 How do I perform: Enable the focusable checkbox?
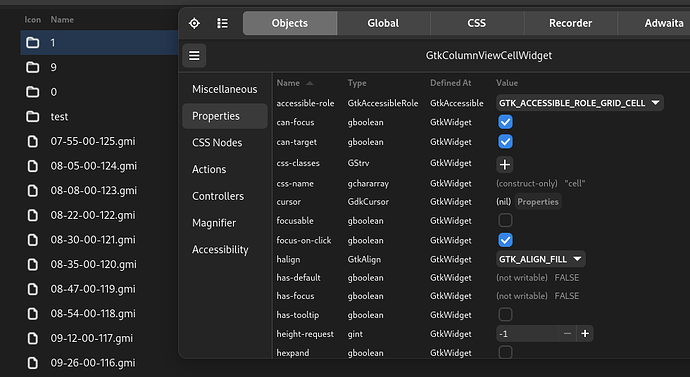tap(505, 220)
